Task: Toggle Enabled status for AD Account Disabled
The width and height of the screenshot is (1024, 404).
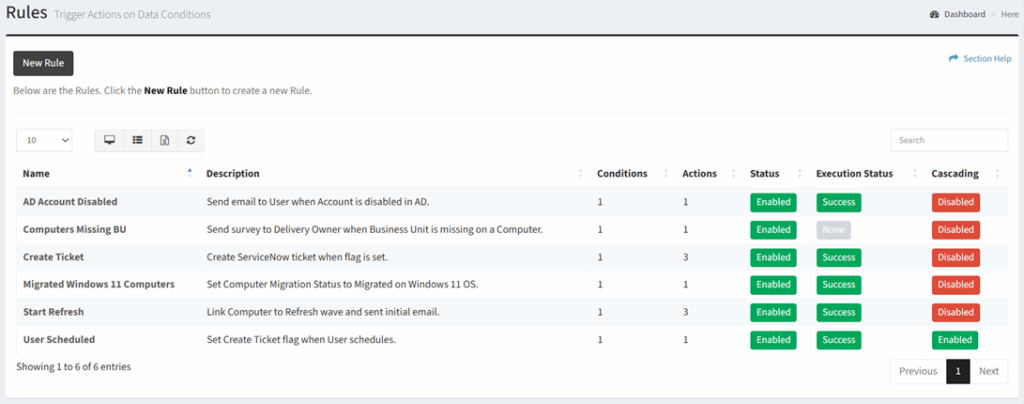Action: [x=773, y=202]
